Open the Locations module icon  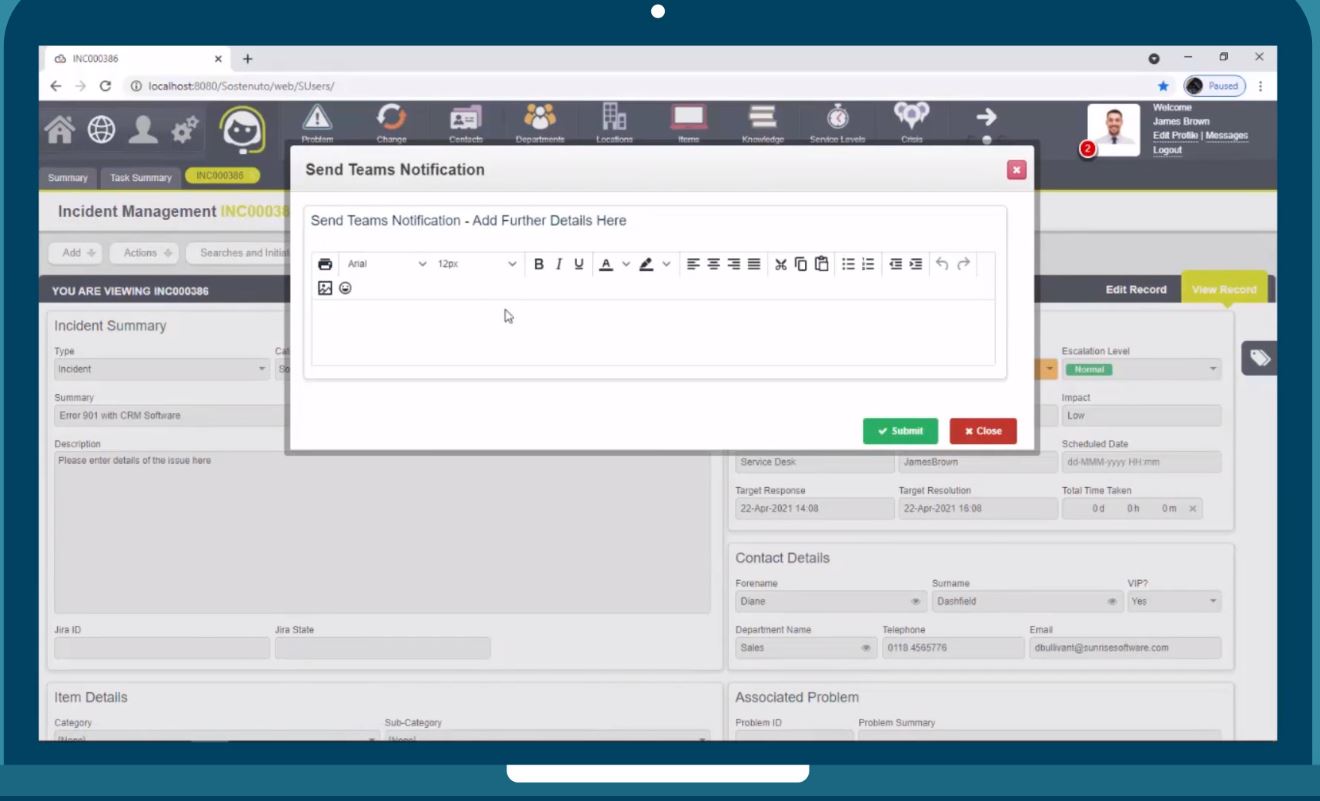614,124
